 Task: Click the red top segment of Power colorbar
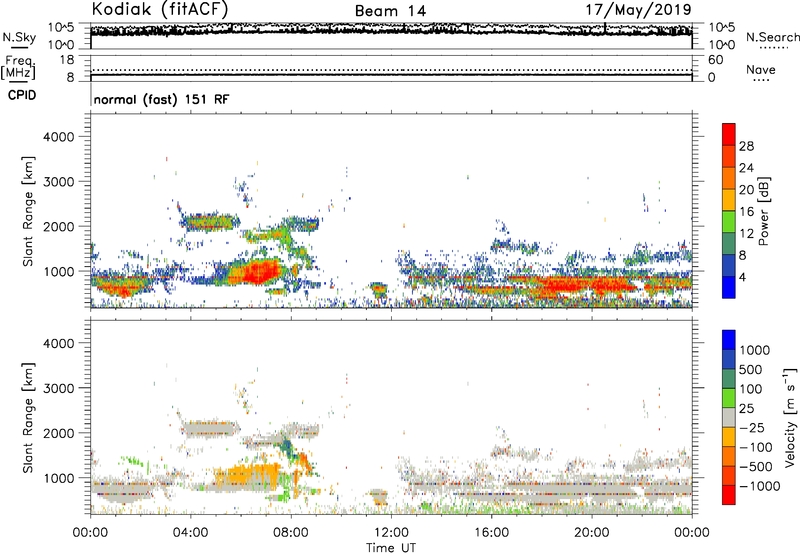pyautogui.click(x=729, y=134)
